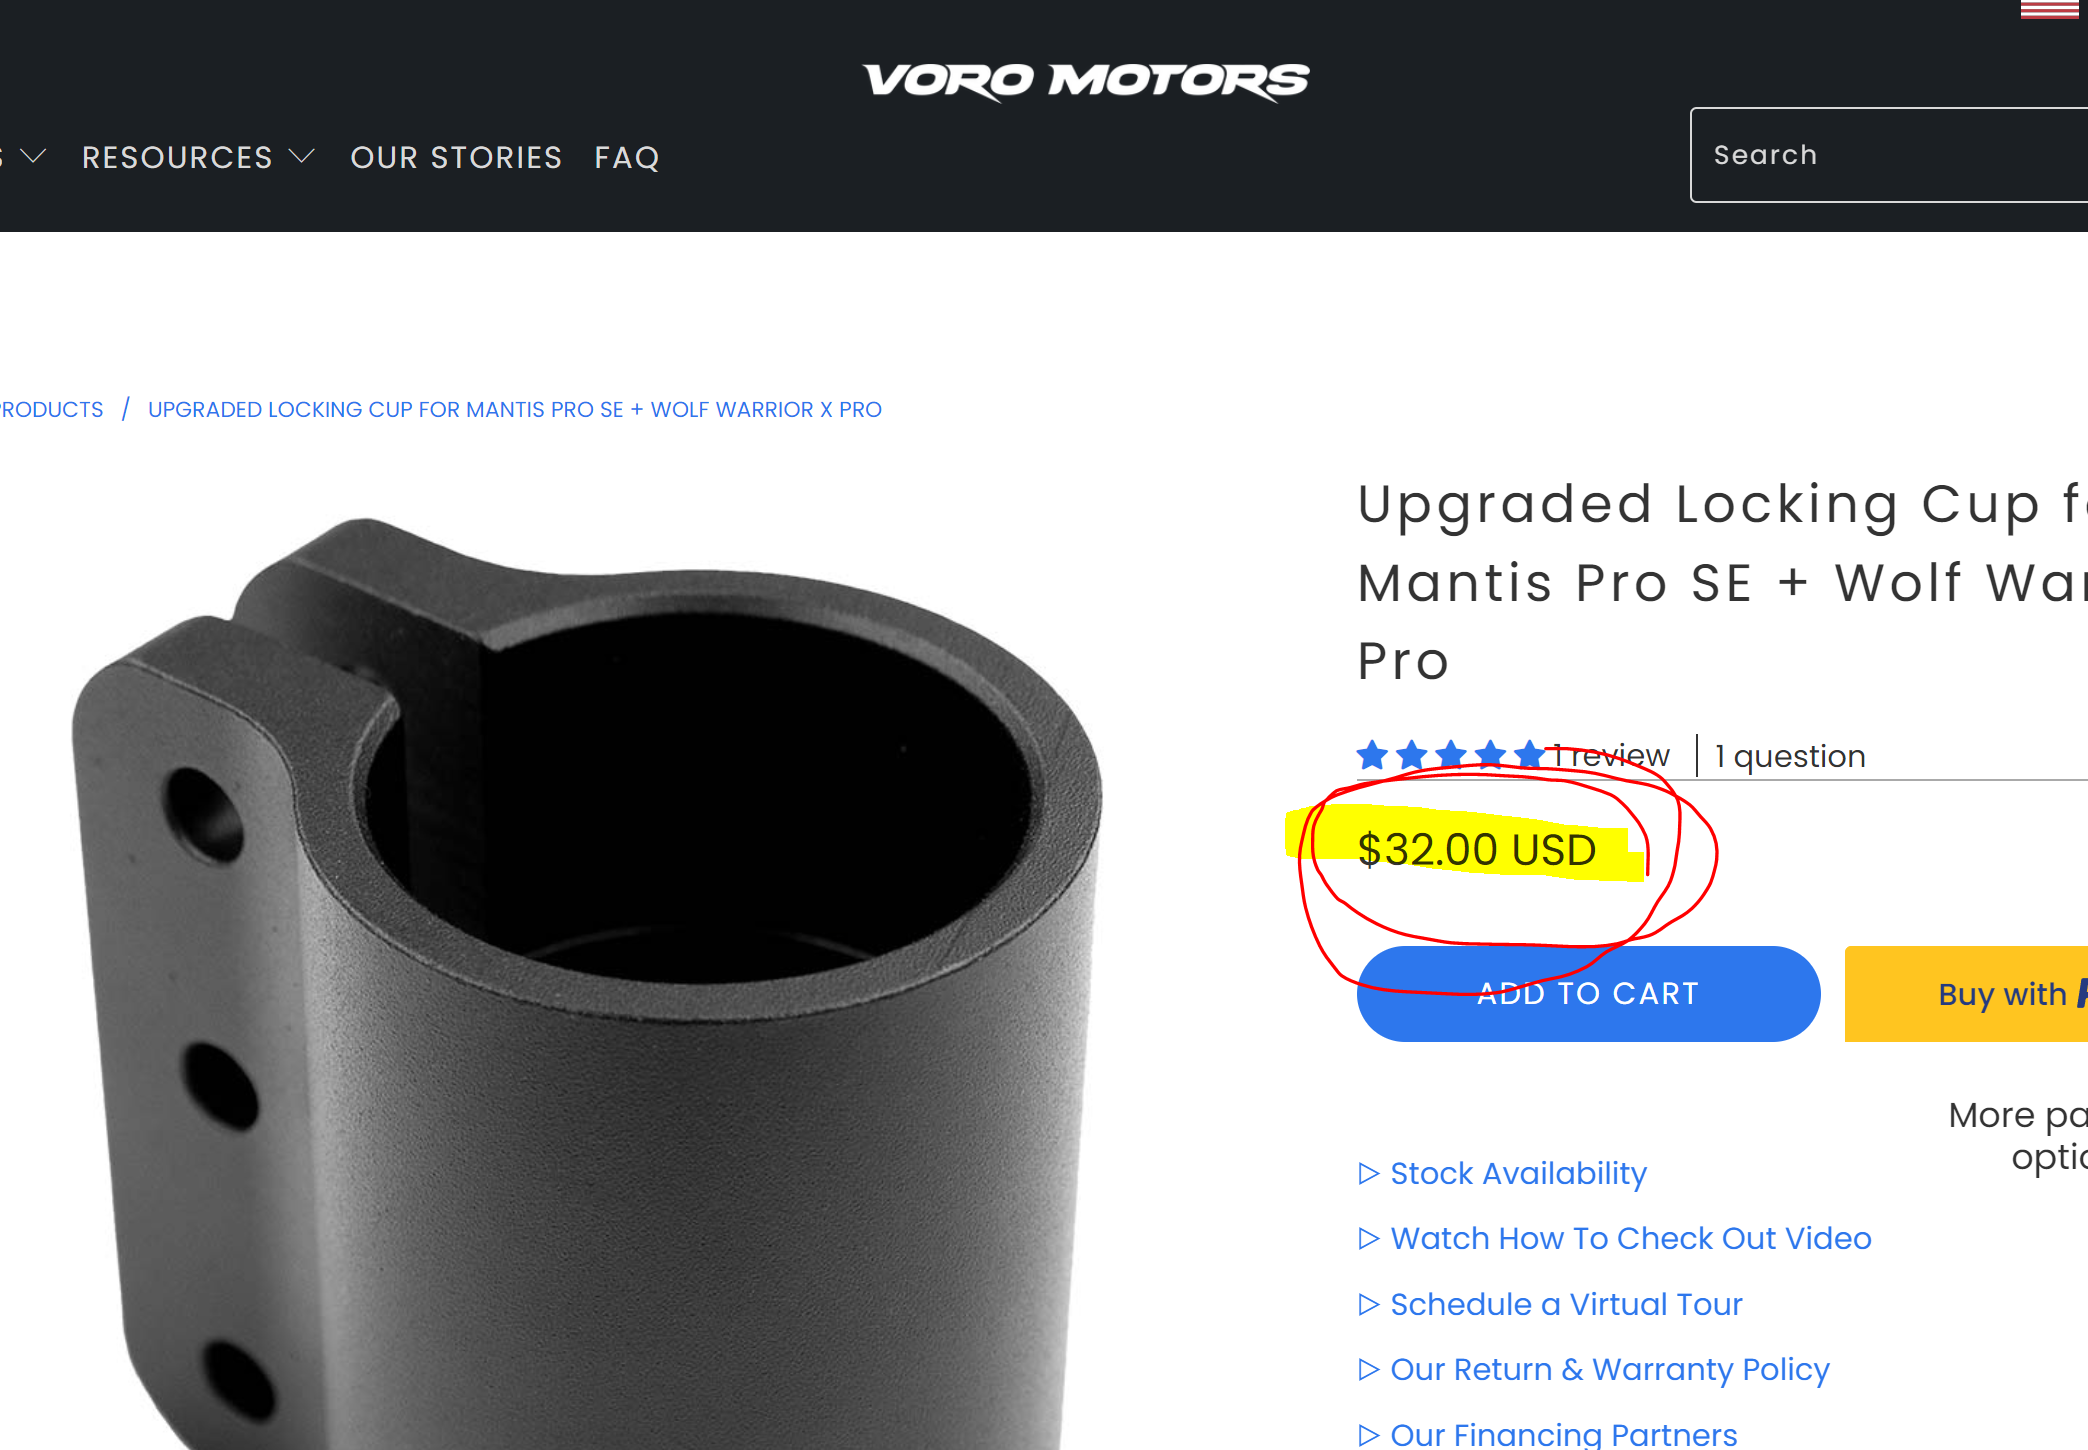Screen dimensions: 2088x1450
Task: Go to the FAQ page
Action: [627, 157]
